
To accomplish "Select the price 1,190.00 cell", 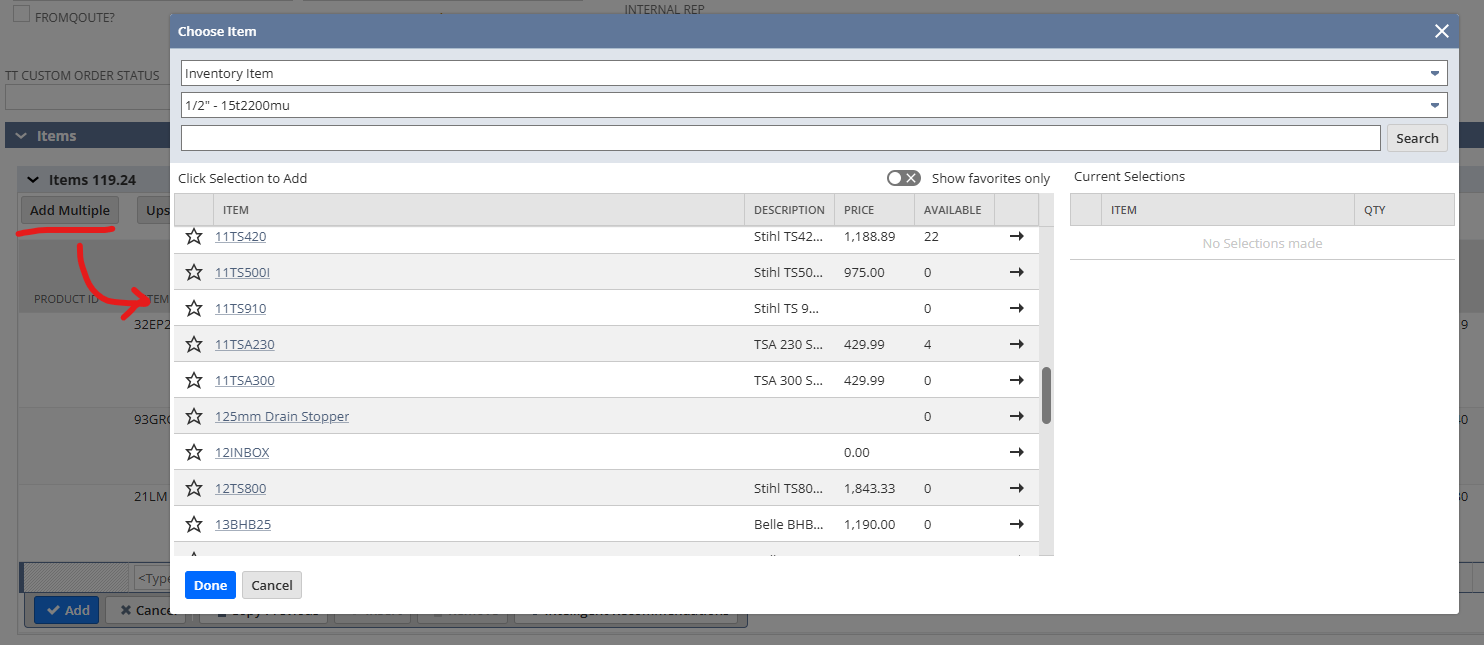I will coord(869,524).
